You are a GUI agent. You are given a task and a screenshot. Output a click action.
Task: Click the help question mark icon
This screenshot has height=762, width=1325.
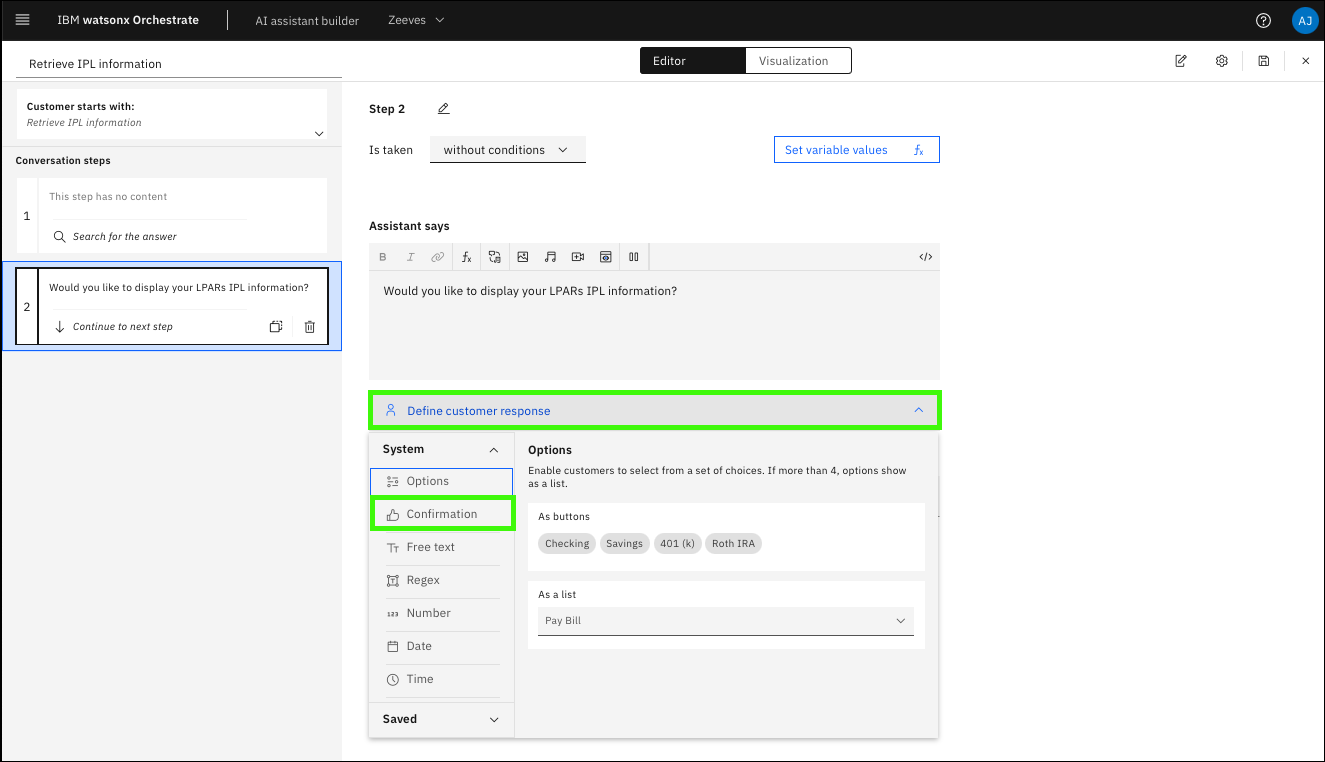pyautogui.click(x=1263, y=20)
